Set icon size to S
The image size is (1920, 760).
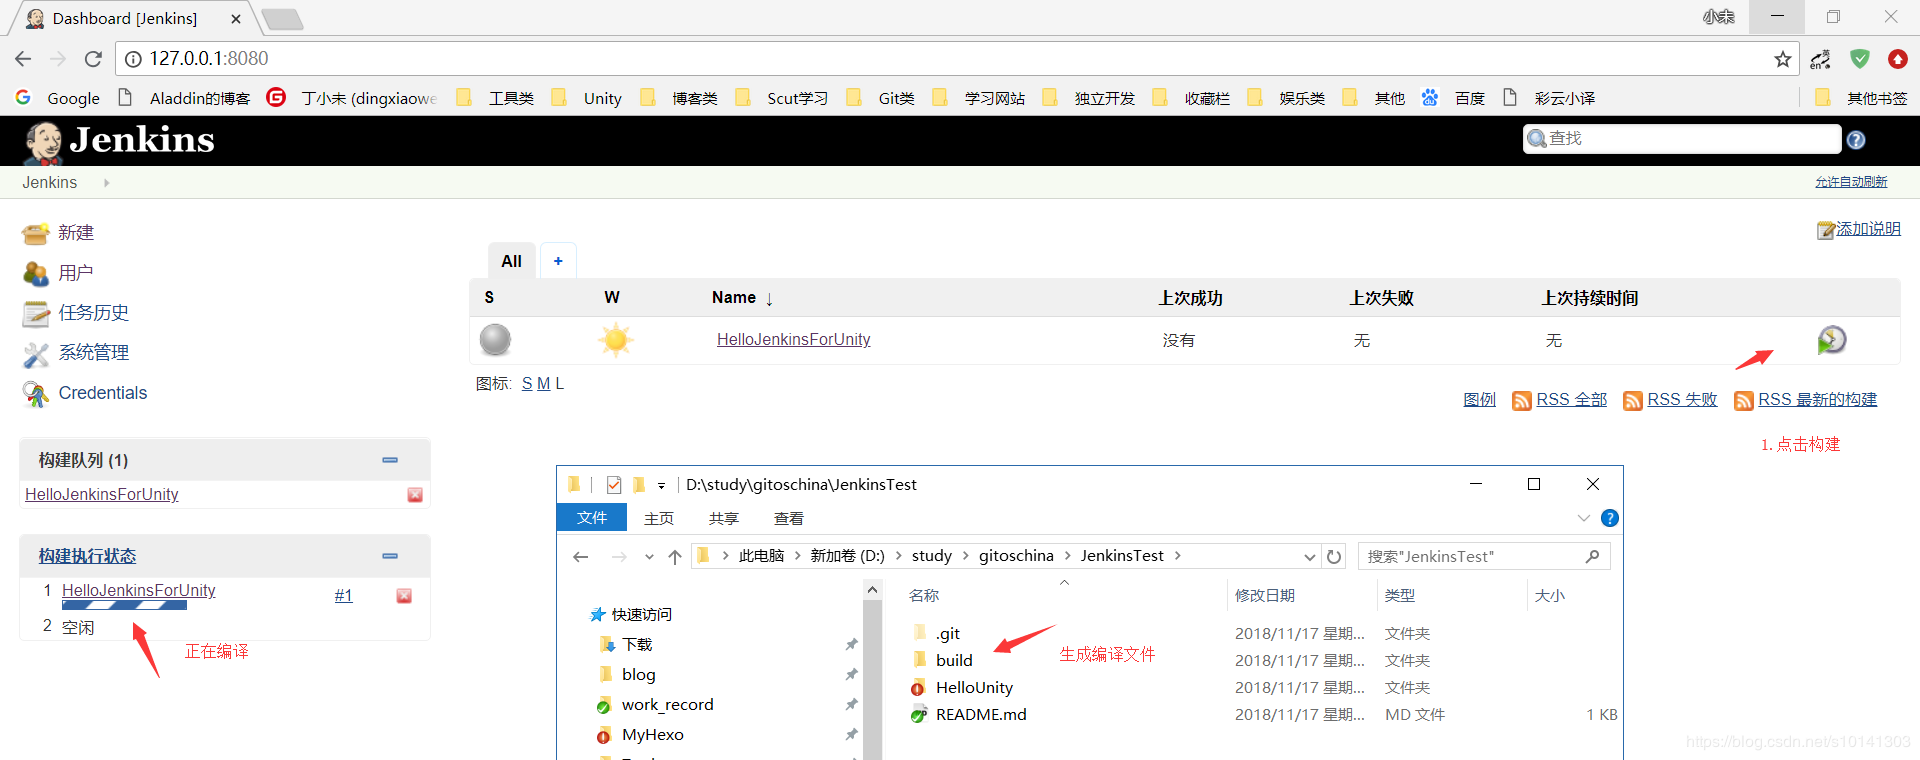527,384
